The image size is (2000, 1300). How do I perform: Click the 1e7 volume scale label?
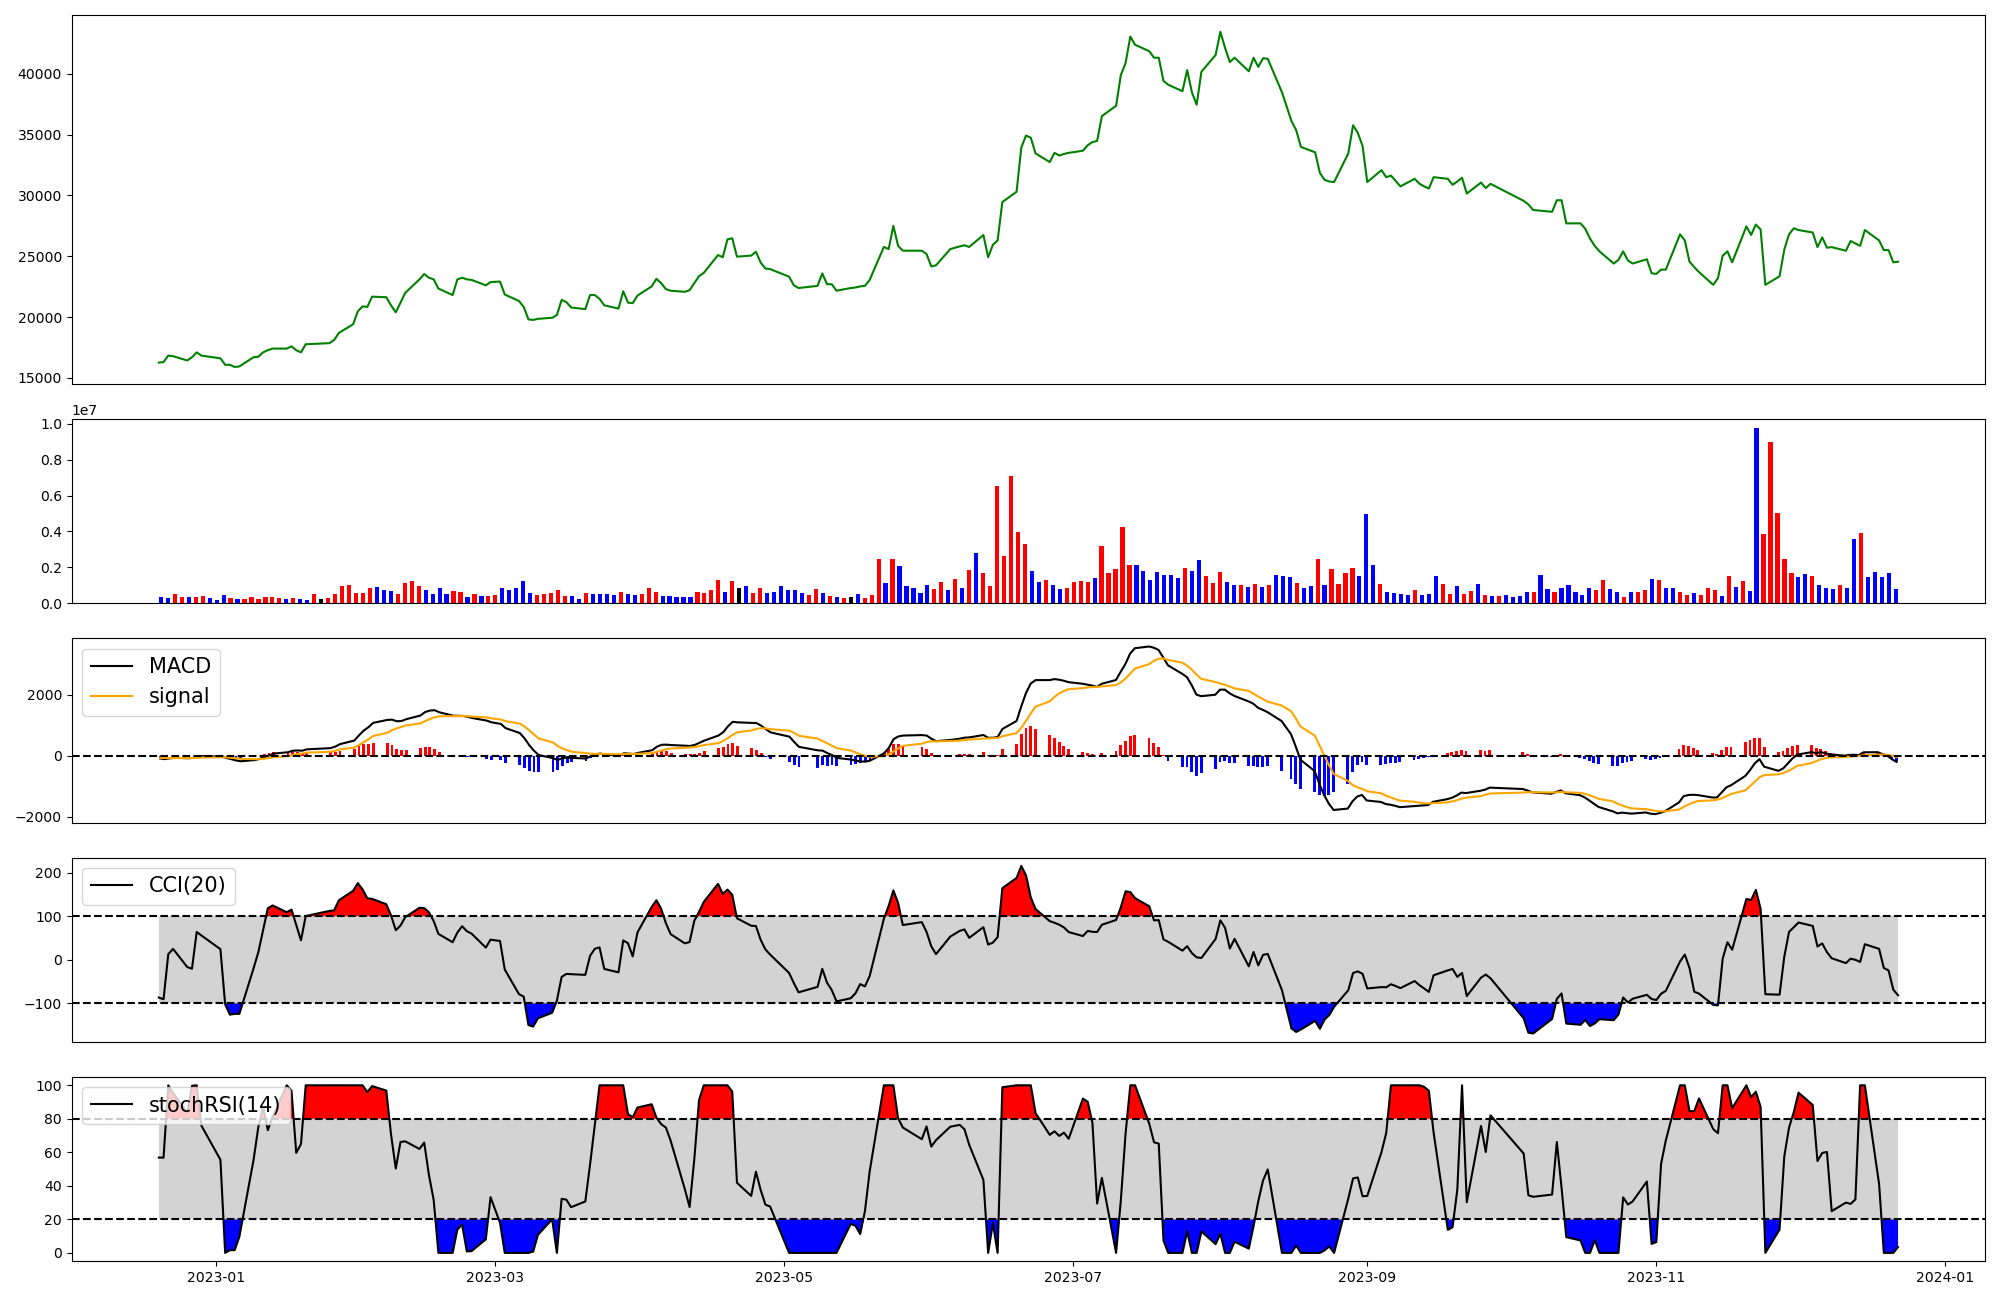(84, 410)
